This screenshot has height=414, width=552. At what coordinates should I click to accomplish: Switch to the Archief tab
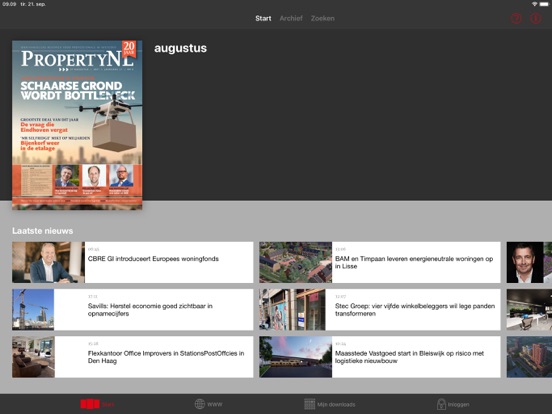(291, 18)
